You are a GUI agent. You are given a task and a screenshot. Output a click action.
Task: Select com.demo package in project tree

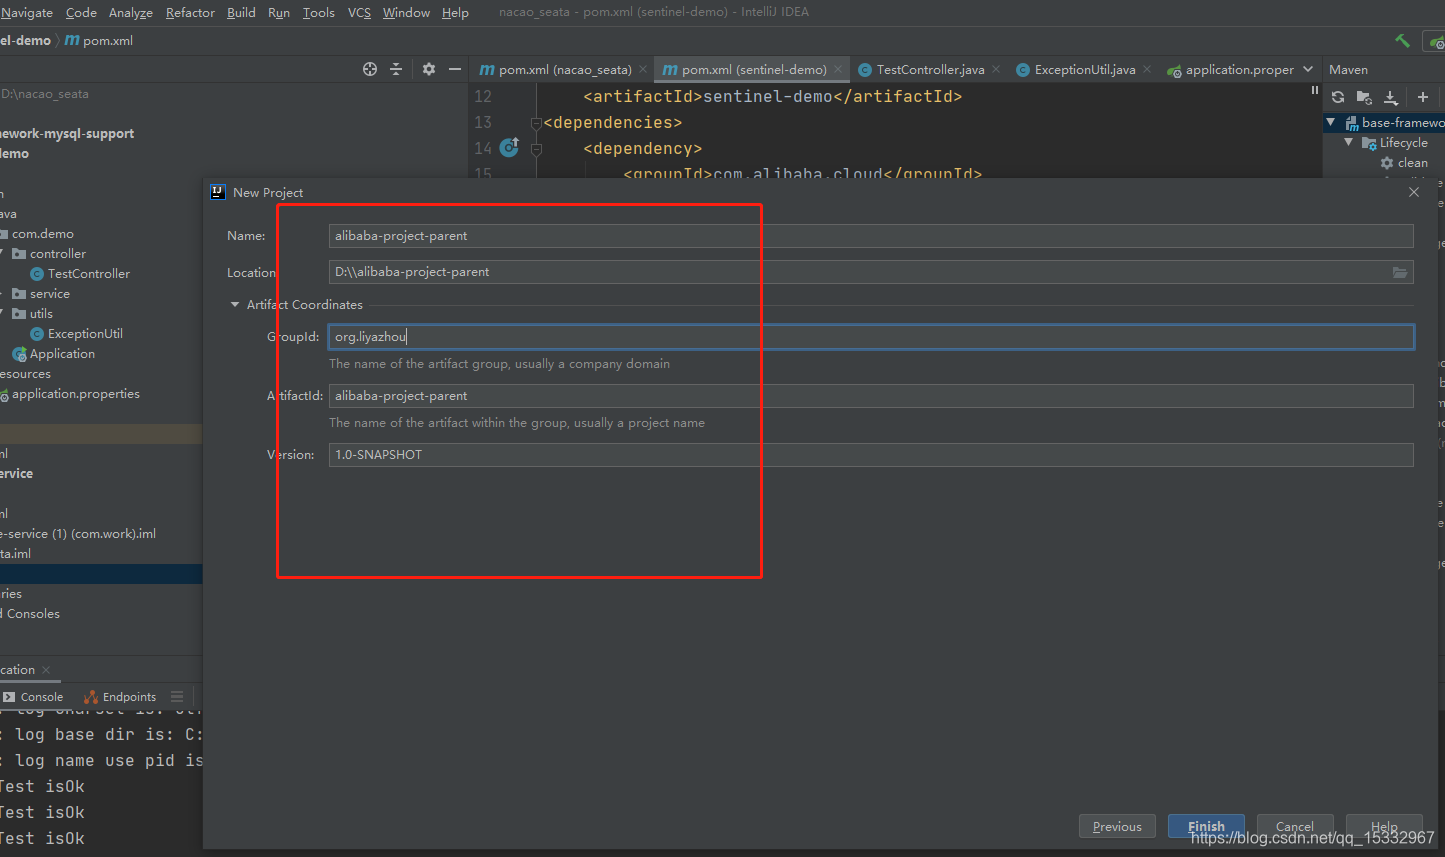click(37, 234)
